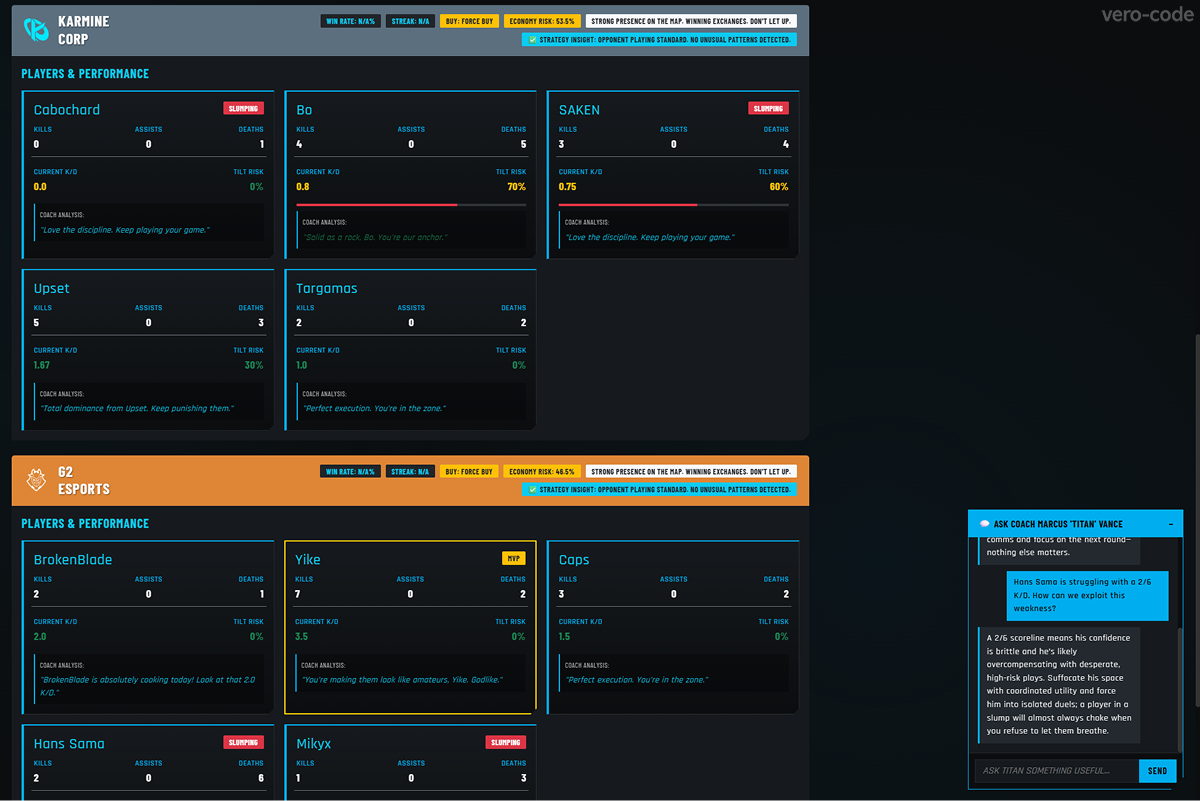
Task: Open BrokenBlade's player card
Action: pyautogui.click(x=148, y=627)
